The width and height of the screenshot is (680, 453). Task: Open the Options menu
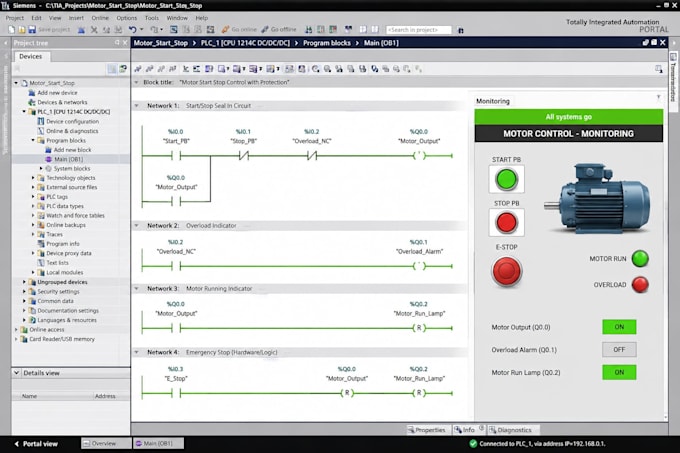(x=127, y=18)
